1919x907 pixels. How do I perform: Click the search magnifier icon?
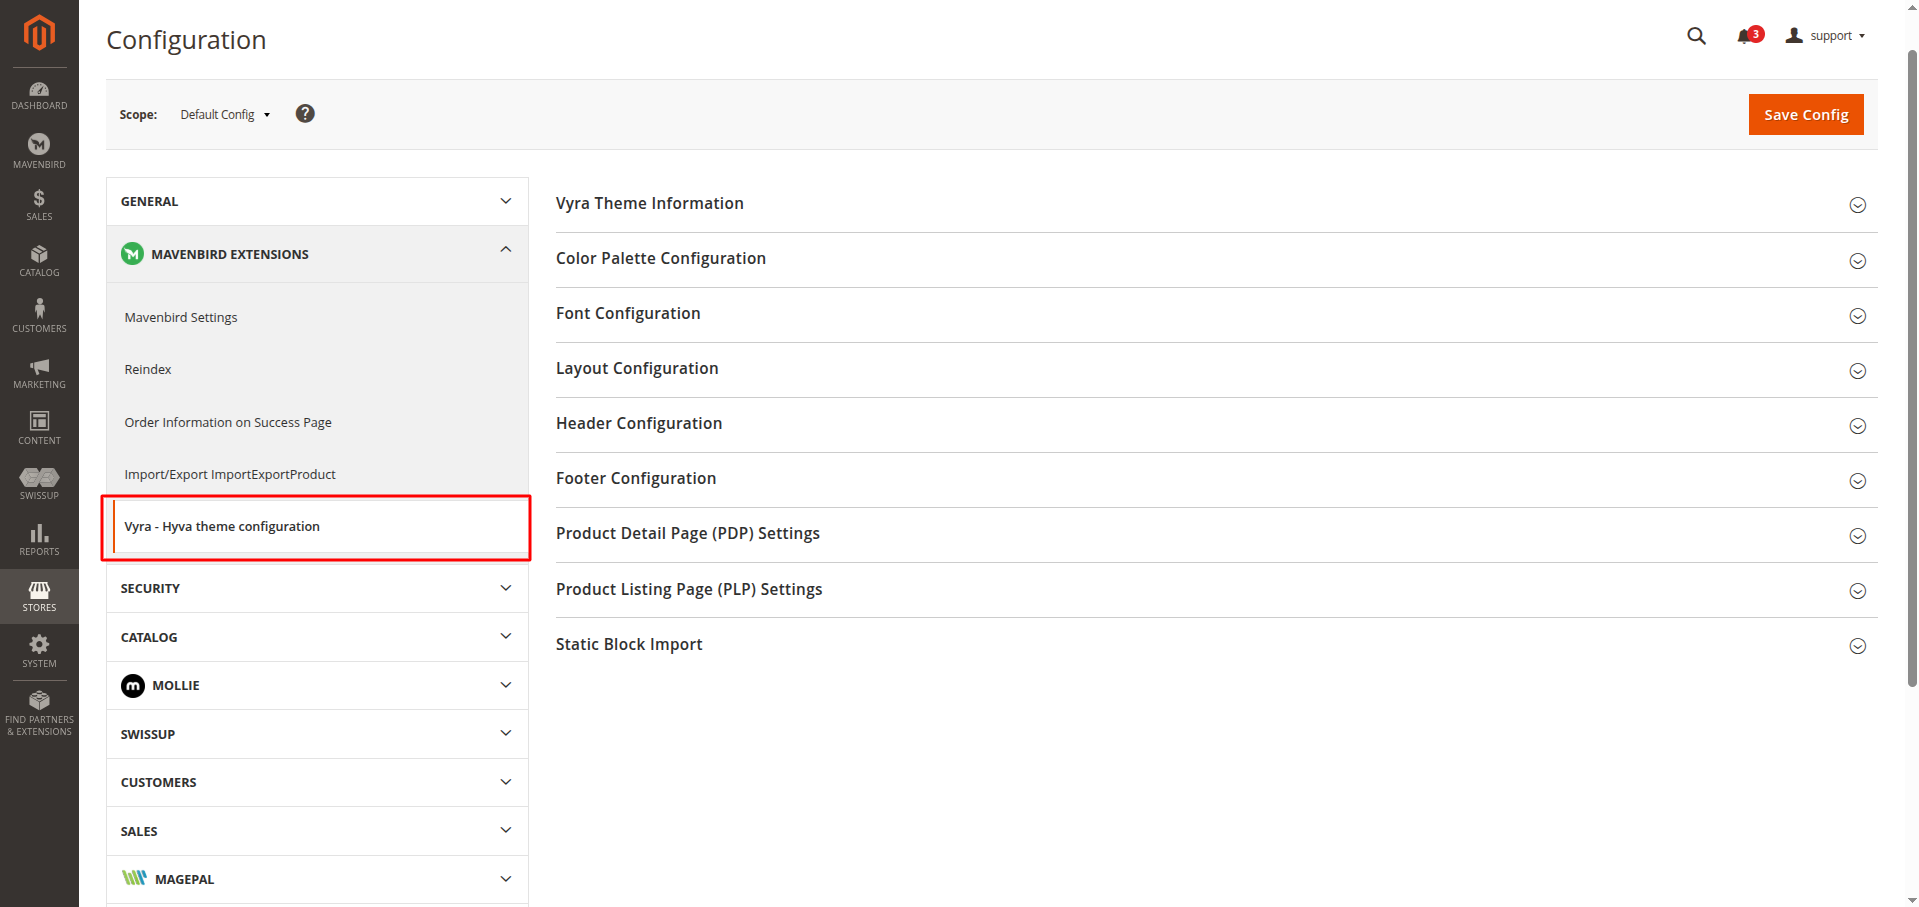pyautogui.click(x=1696, y=36)
